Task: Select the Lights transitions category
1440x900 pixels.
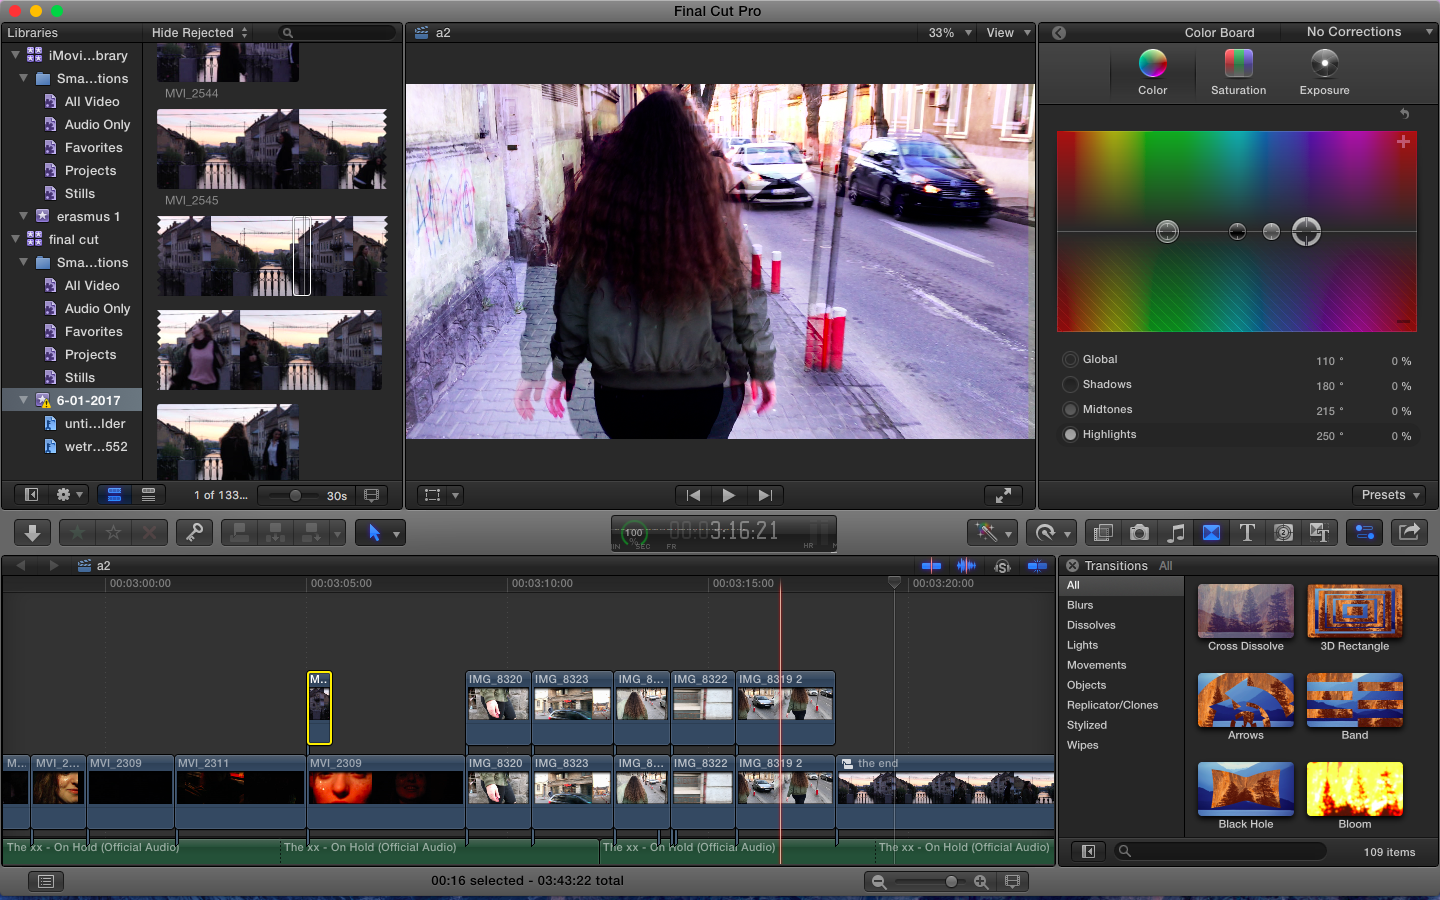Action: click(x=1082, y=645)
